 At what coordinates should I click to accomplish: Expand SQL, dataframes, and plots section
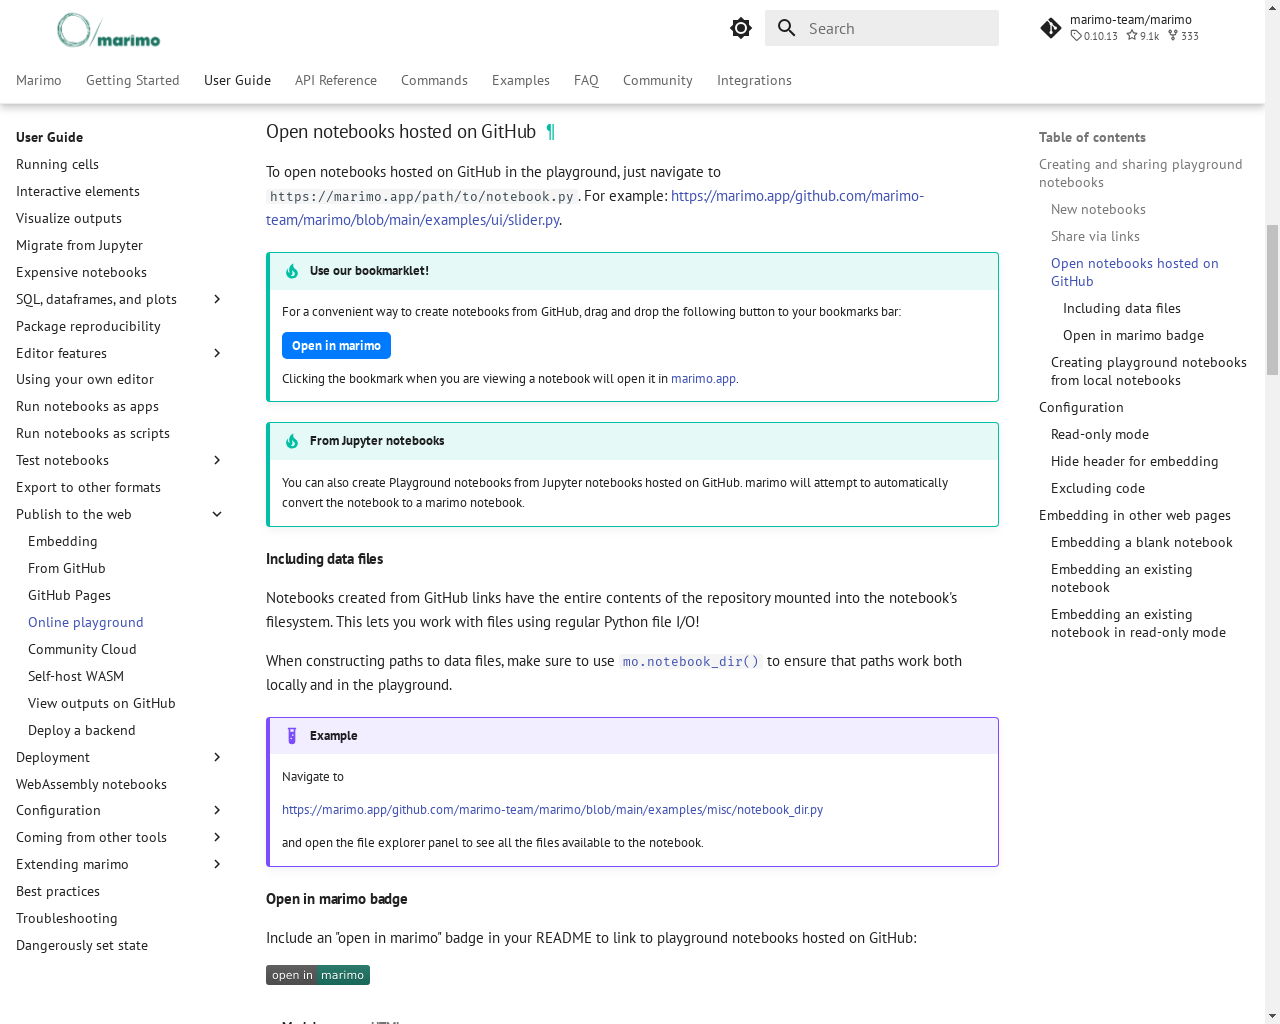[x=217, y=299]
